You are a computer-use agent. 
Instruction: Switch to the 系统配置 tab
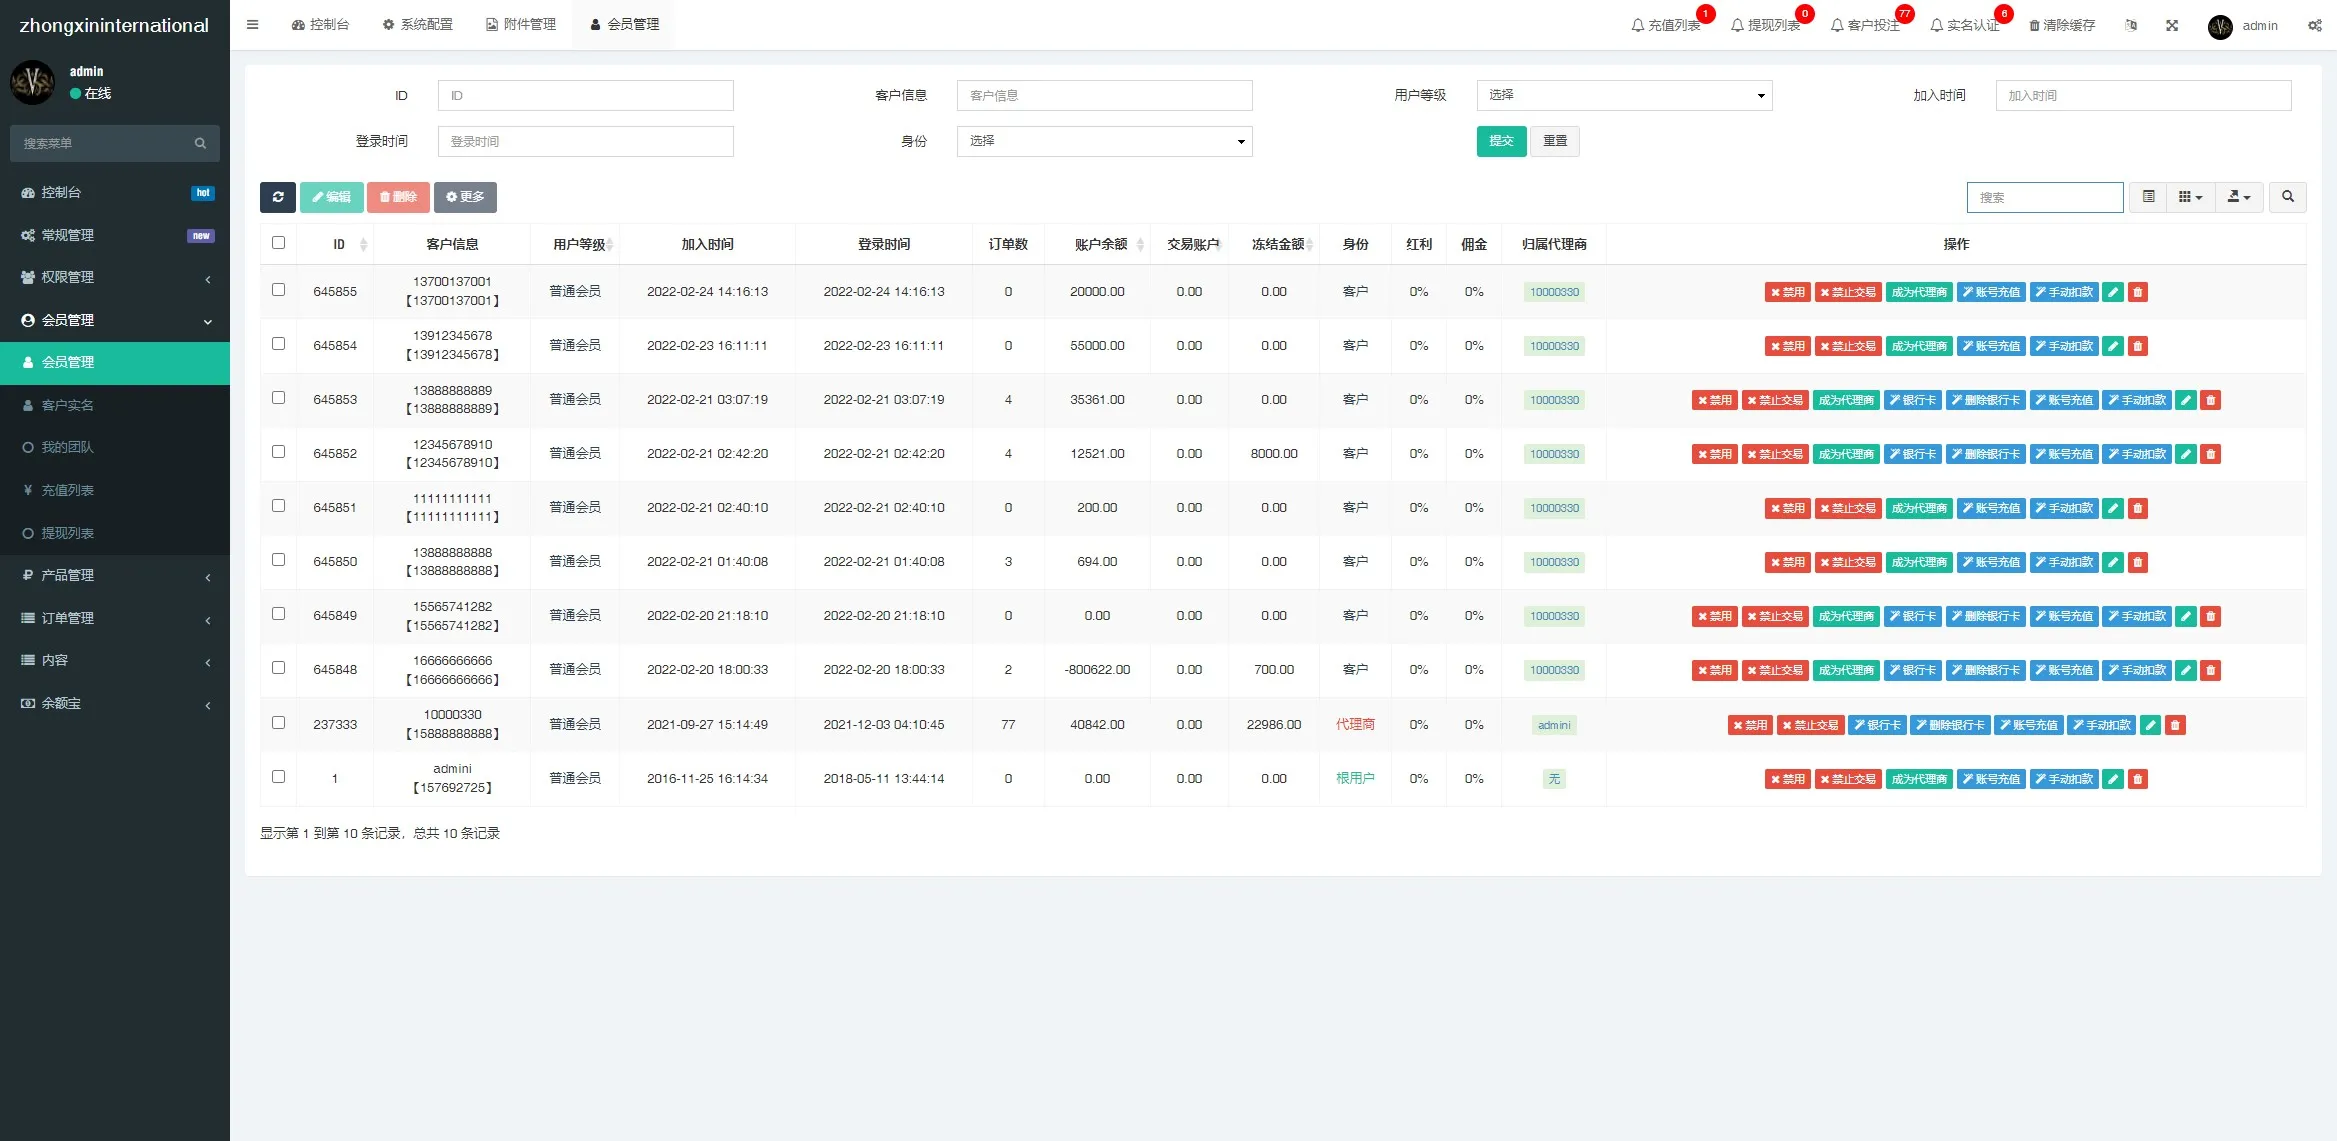pyautogui.click(x=417, y=25)
